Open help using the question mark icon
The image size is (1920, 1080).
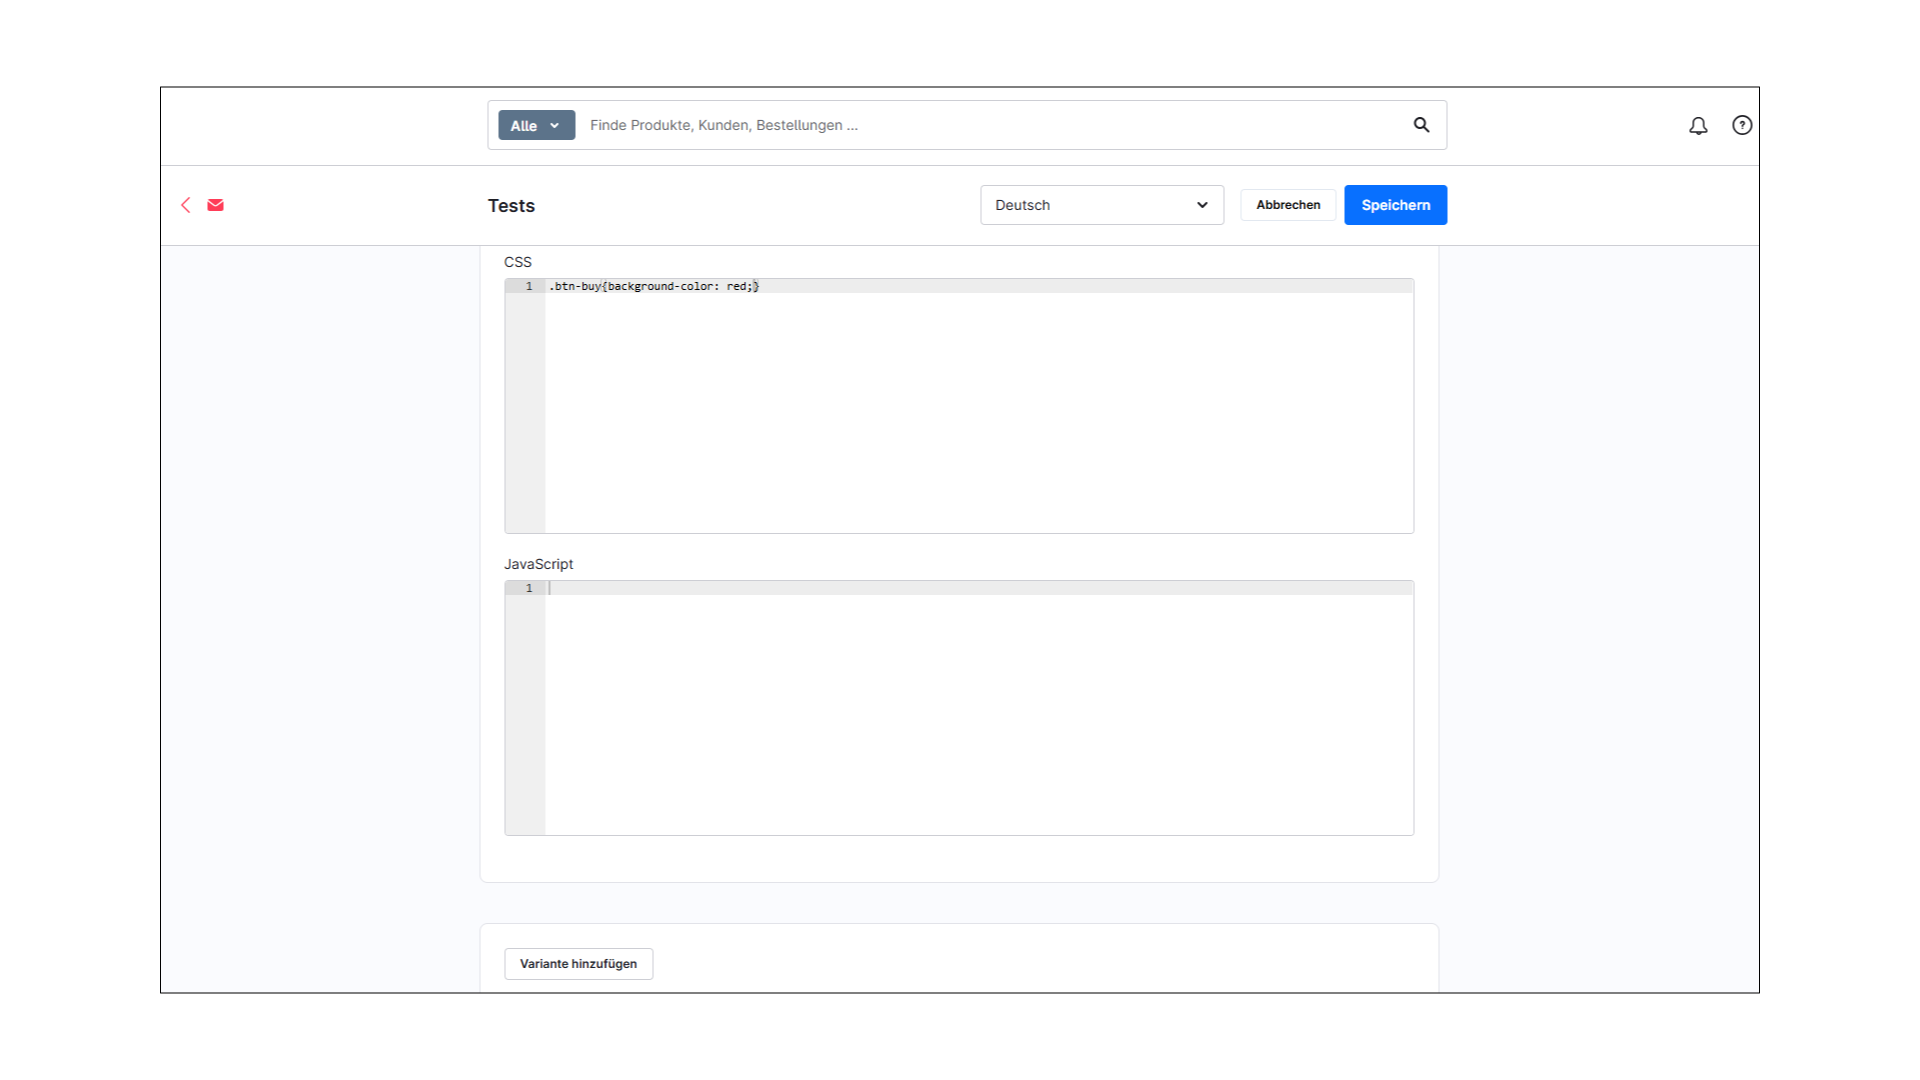1742,125
